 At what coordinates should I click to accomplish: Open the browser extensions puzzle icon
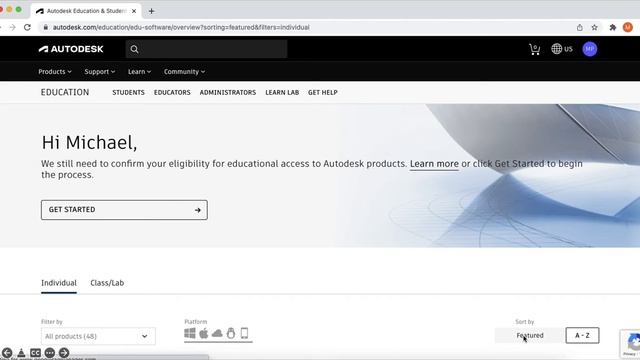tap(613, 27)
